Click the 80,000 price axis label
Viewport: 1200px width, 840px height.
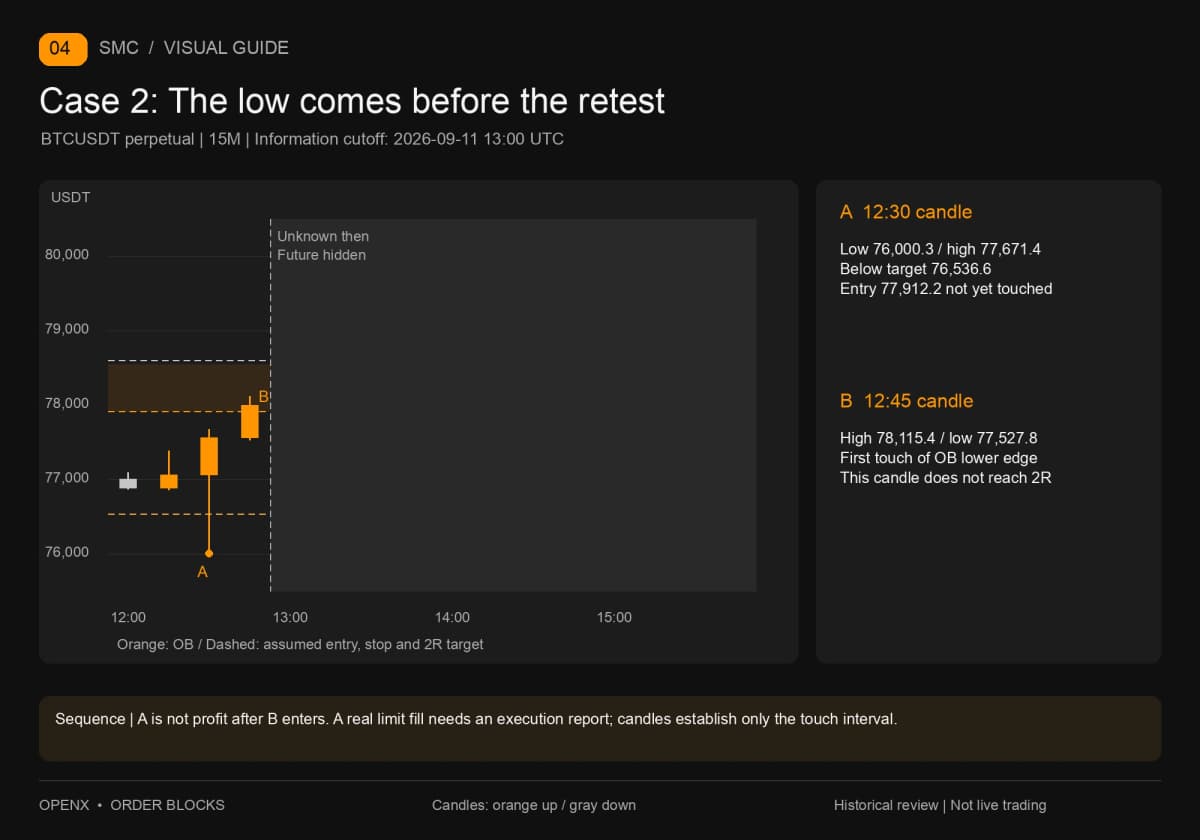point(67,255)
